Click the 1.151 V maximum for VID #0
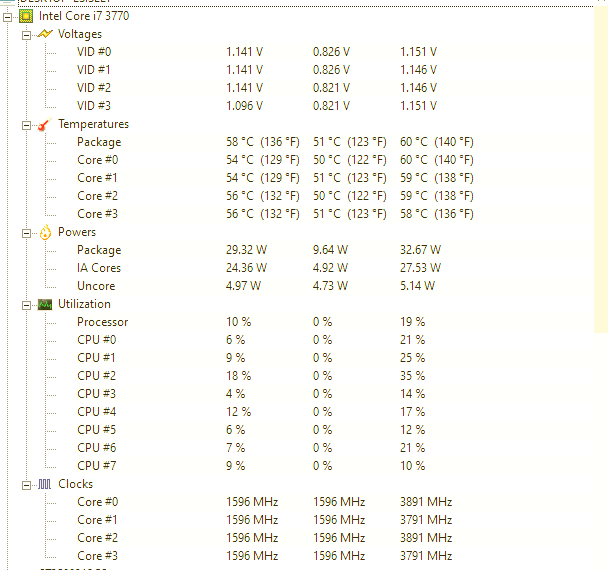The width and height of the screenshot is (608, 570). tap(419, 52)
